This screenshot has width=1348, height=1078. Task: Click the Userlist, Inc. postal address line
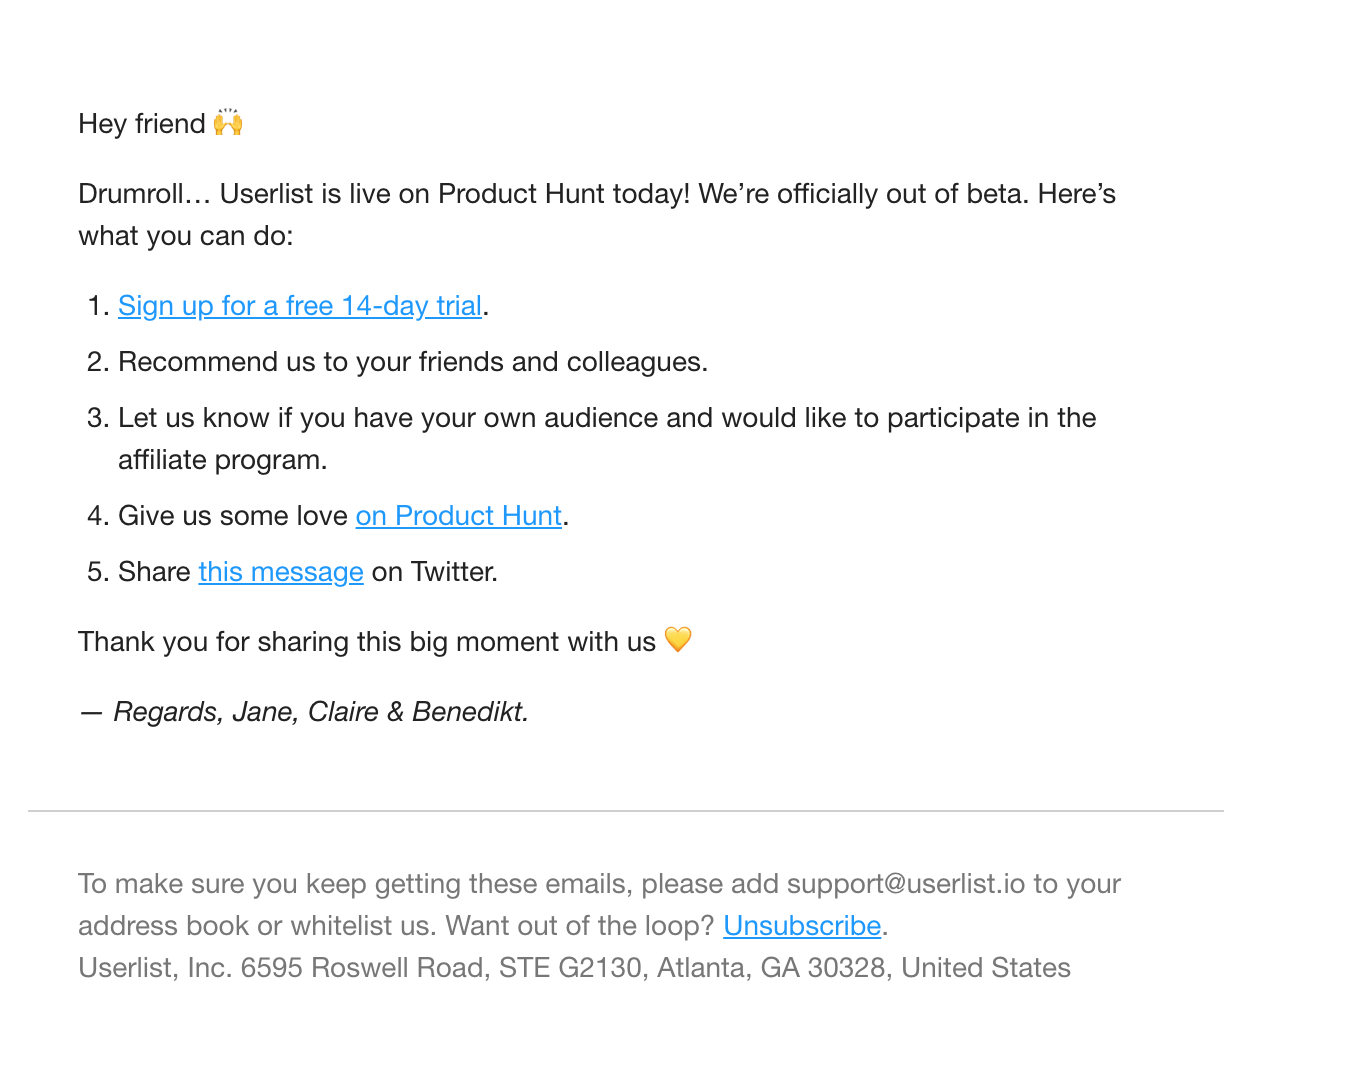574,968
